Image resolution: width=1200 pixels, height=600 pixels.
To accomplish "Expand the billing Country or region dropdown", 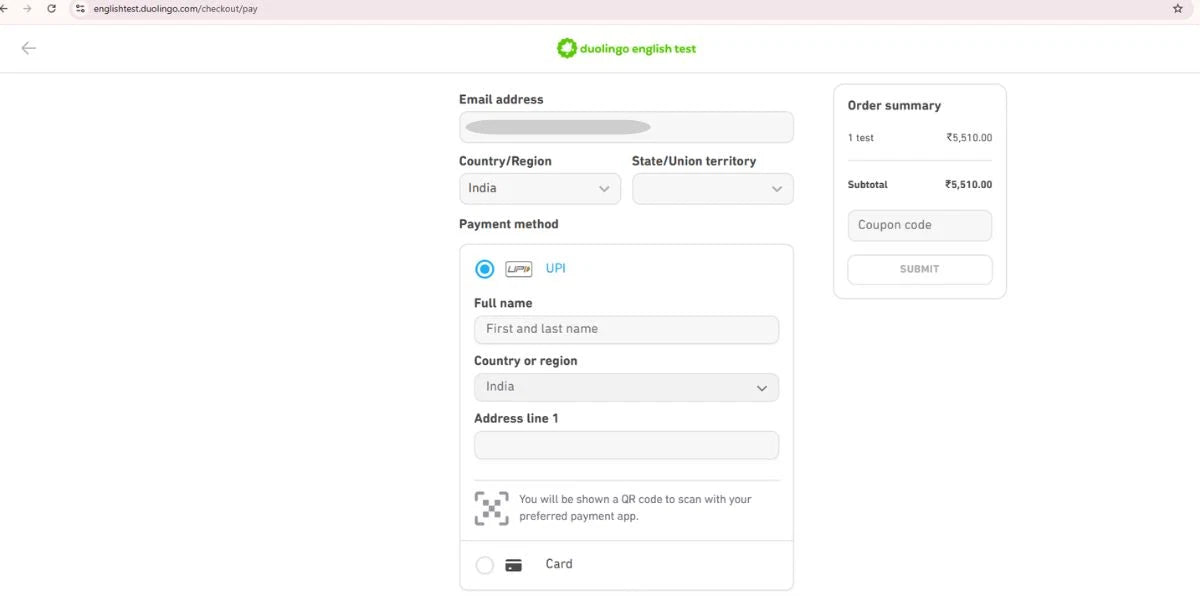I will coord(626,387).
